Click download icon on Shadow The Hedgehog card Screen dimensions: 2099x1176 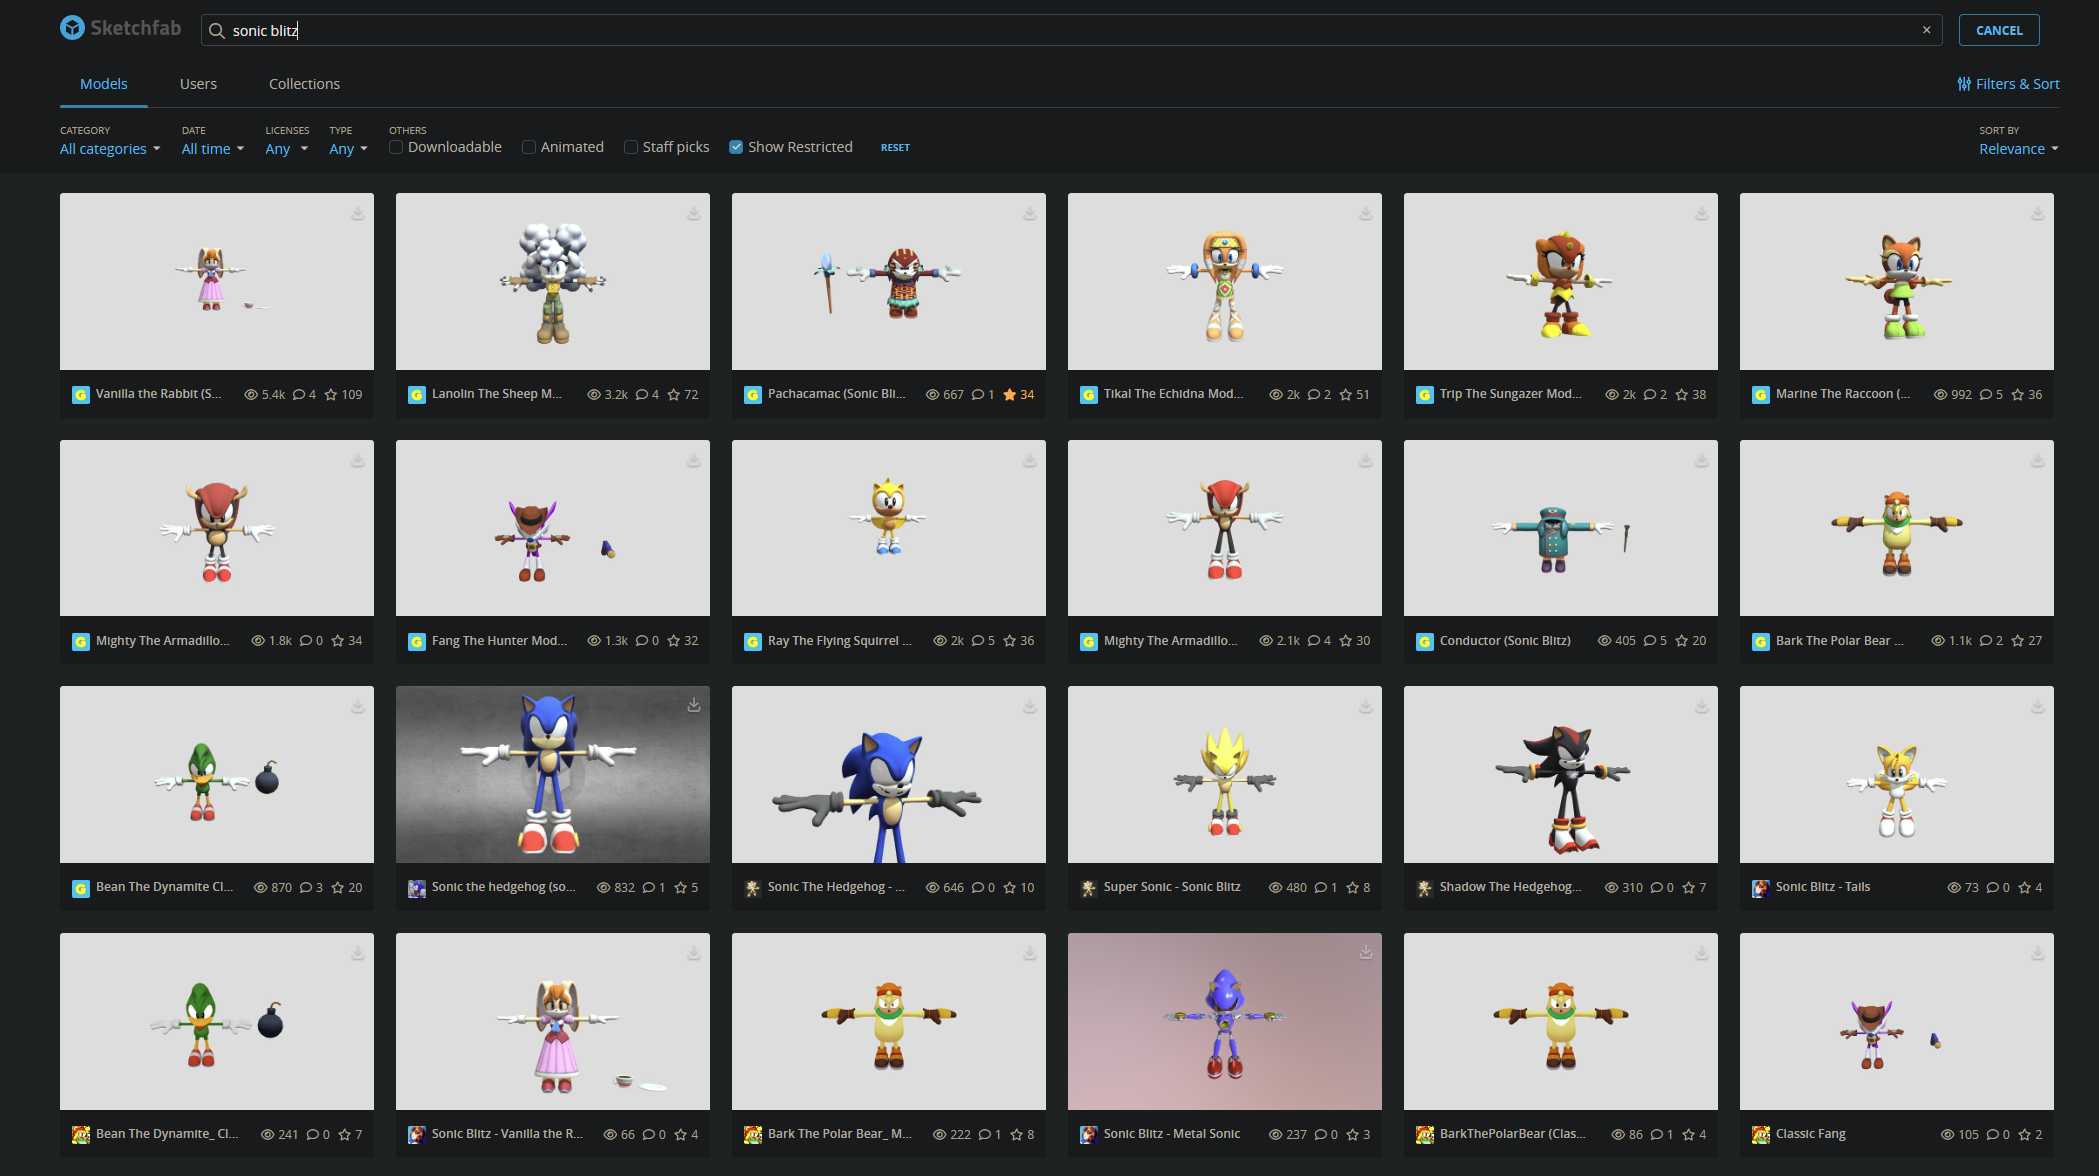click(1701, 706)
